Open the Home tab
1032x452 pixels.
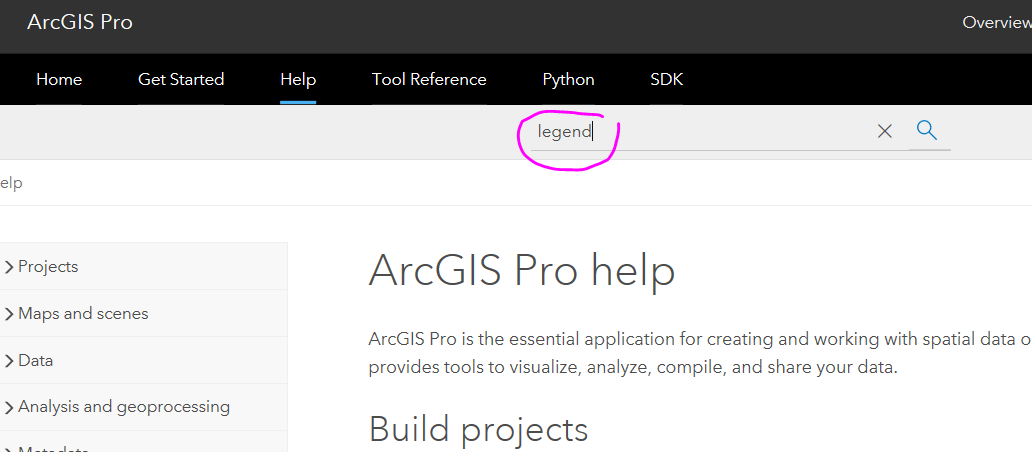[x=59, y=79]
